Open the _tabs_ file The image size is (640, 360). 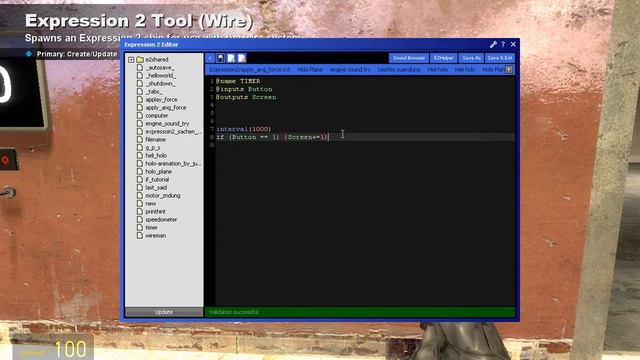coord(154,91)
